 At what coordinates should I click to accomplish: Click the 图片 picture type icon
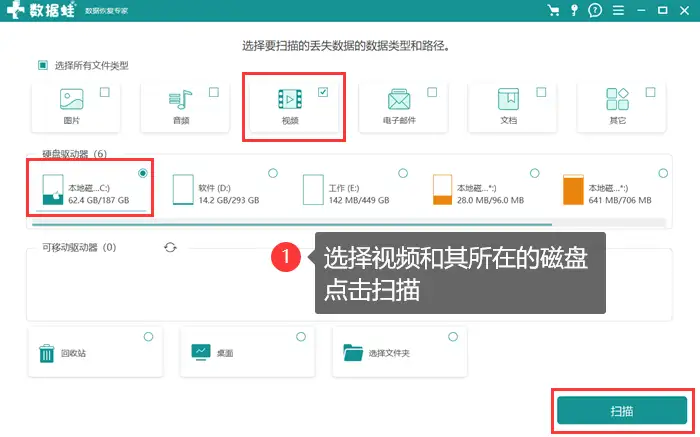click(x=71, y=99)
